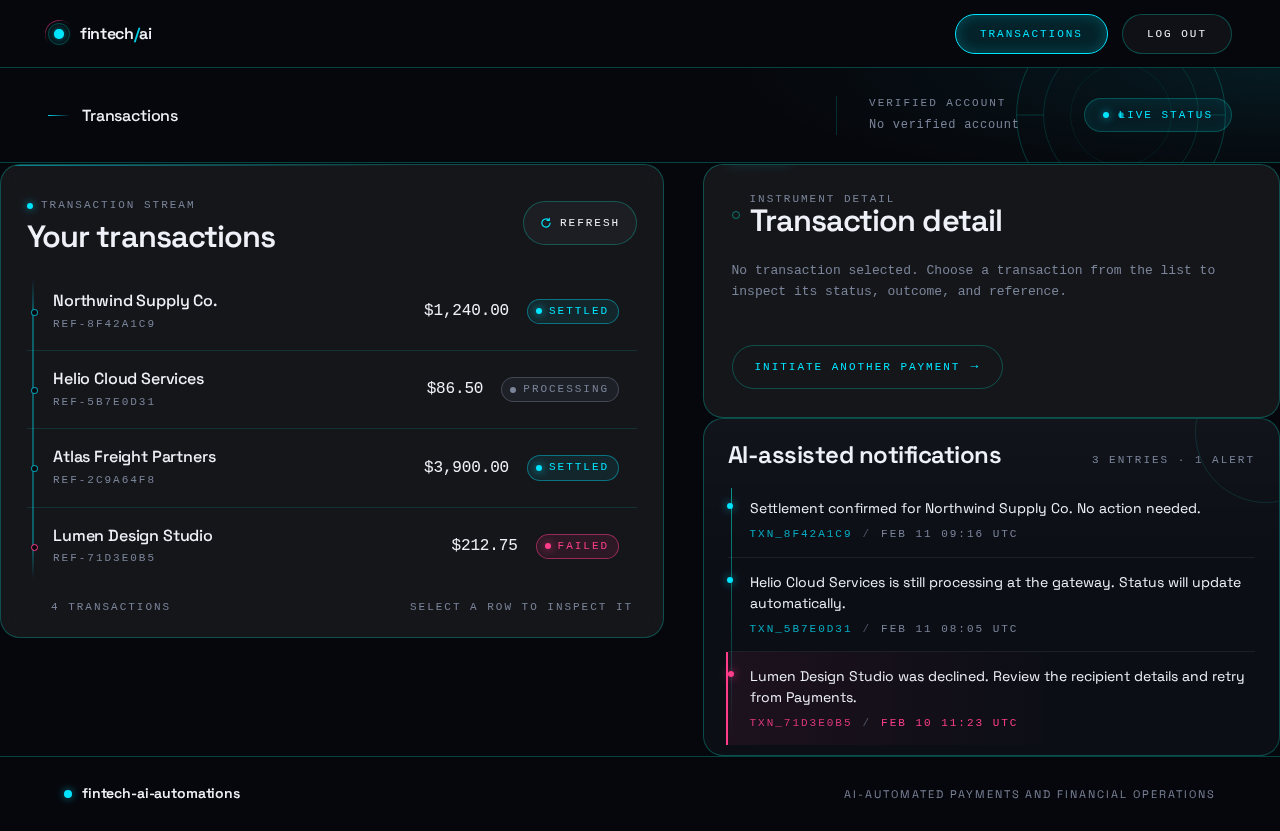Click the Live Status pill
1280x831 pixels.
click(x=1158, y=115)
